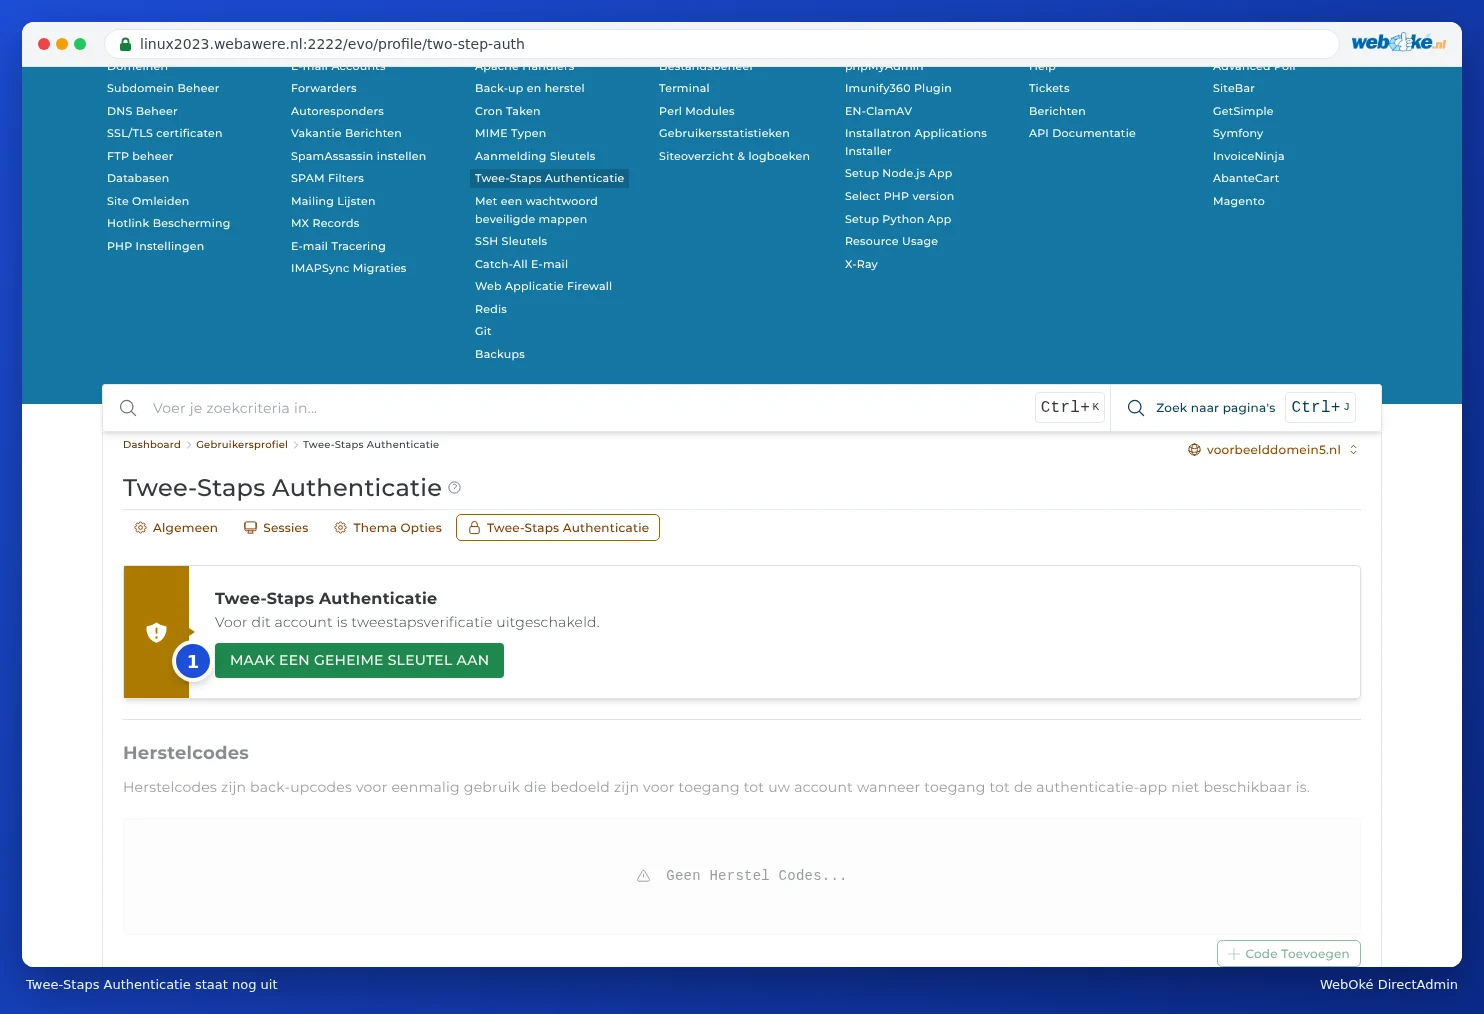Click the WebOké logo in the browser bar
The image size is (1484, 1014).
point(1399,43)
